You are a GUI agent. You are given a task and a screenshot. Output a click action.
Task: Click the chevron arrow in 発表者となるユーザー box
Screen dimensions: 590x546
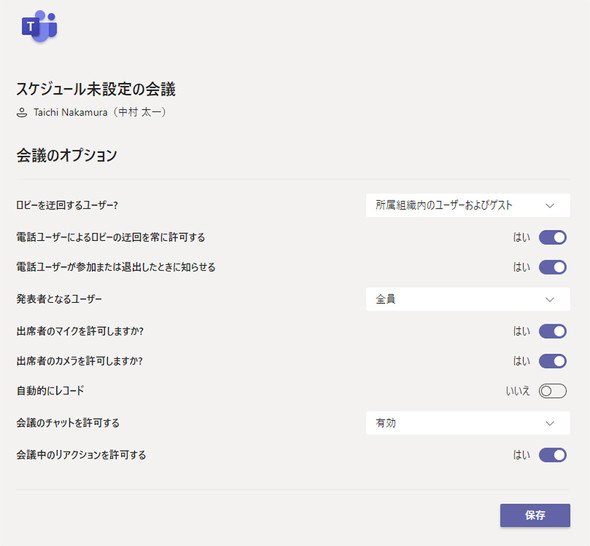(550, 300)
